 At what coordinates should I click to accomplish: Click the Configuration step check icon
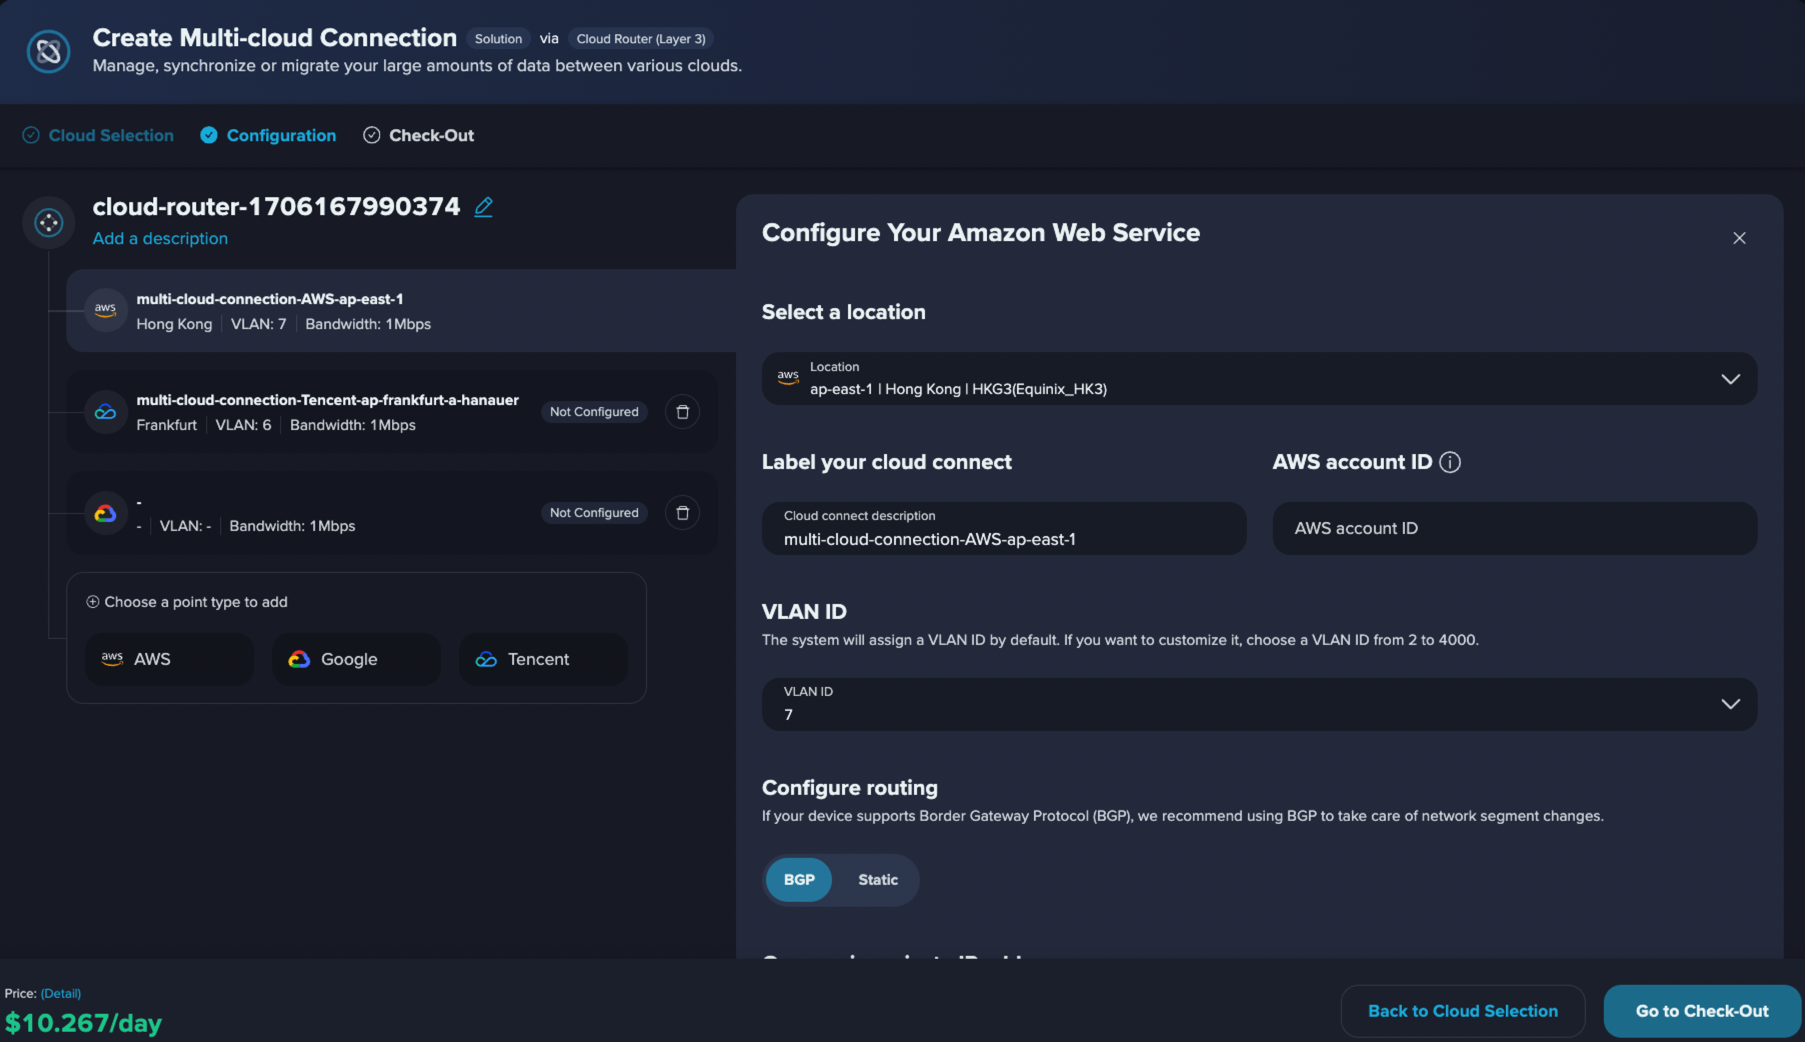click(x=209, y=135)
